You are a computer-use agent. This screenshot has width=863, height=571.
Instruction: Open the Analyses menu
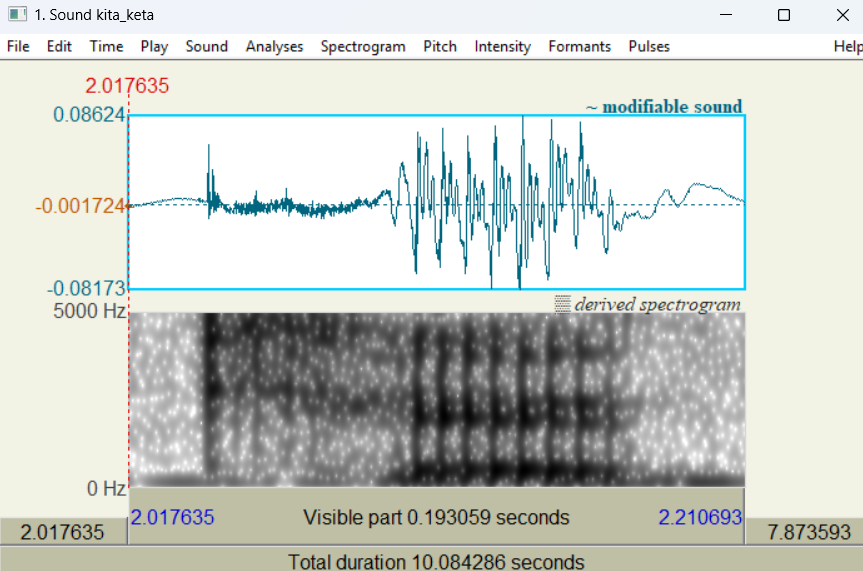pos(274,47)
